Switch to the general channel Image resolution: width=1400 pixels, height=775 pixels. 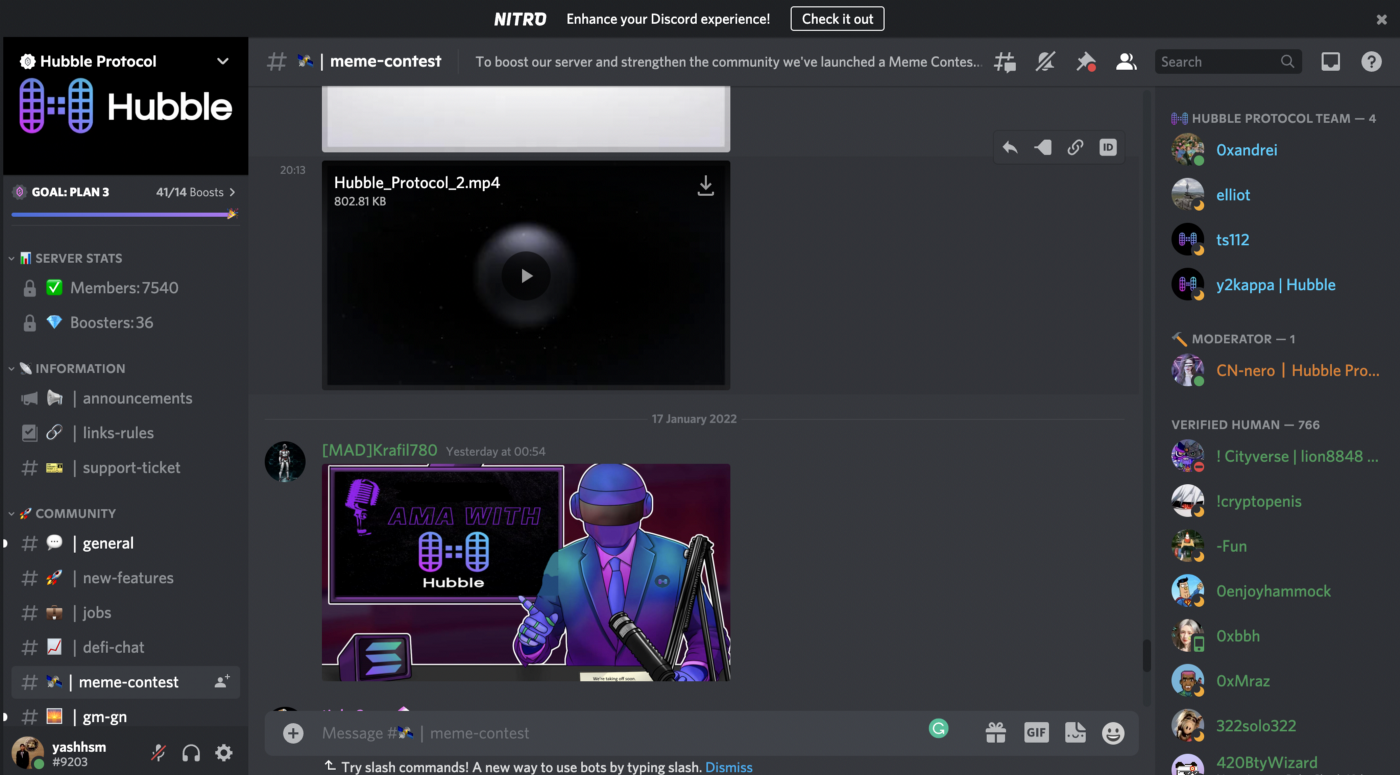[x=125, y=543]
